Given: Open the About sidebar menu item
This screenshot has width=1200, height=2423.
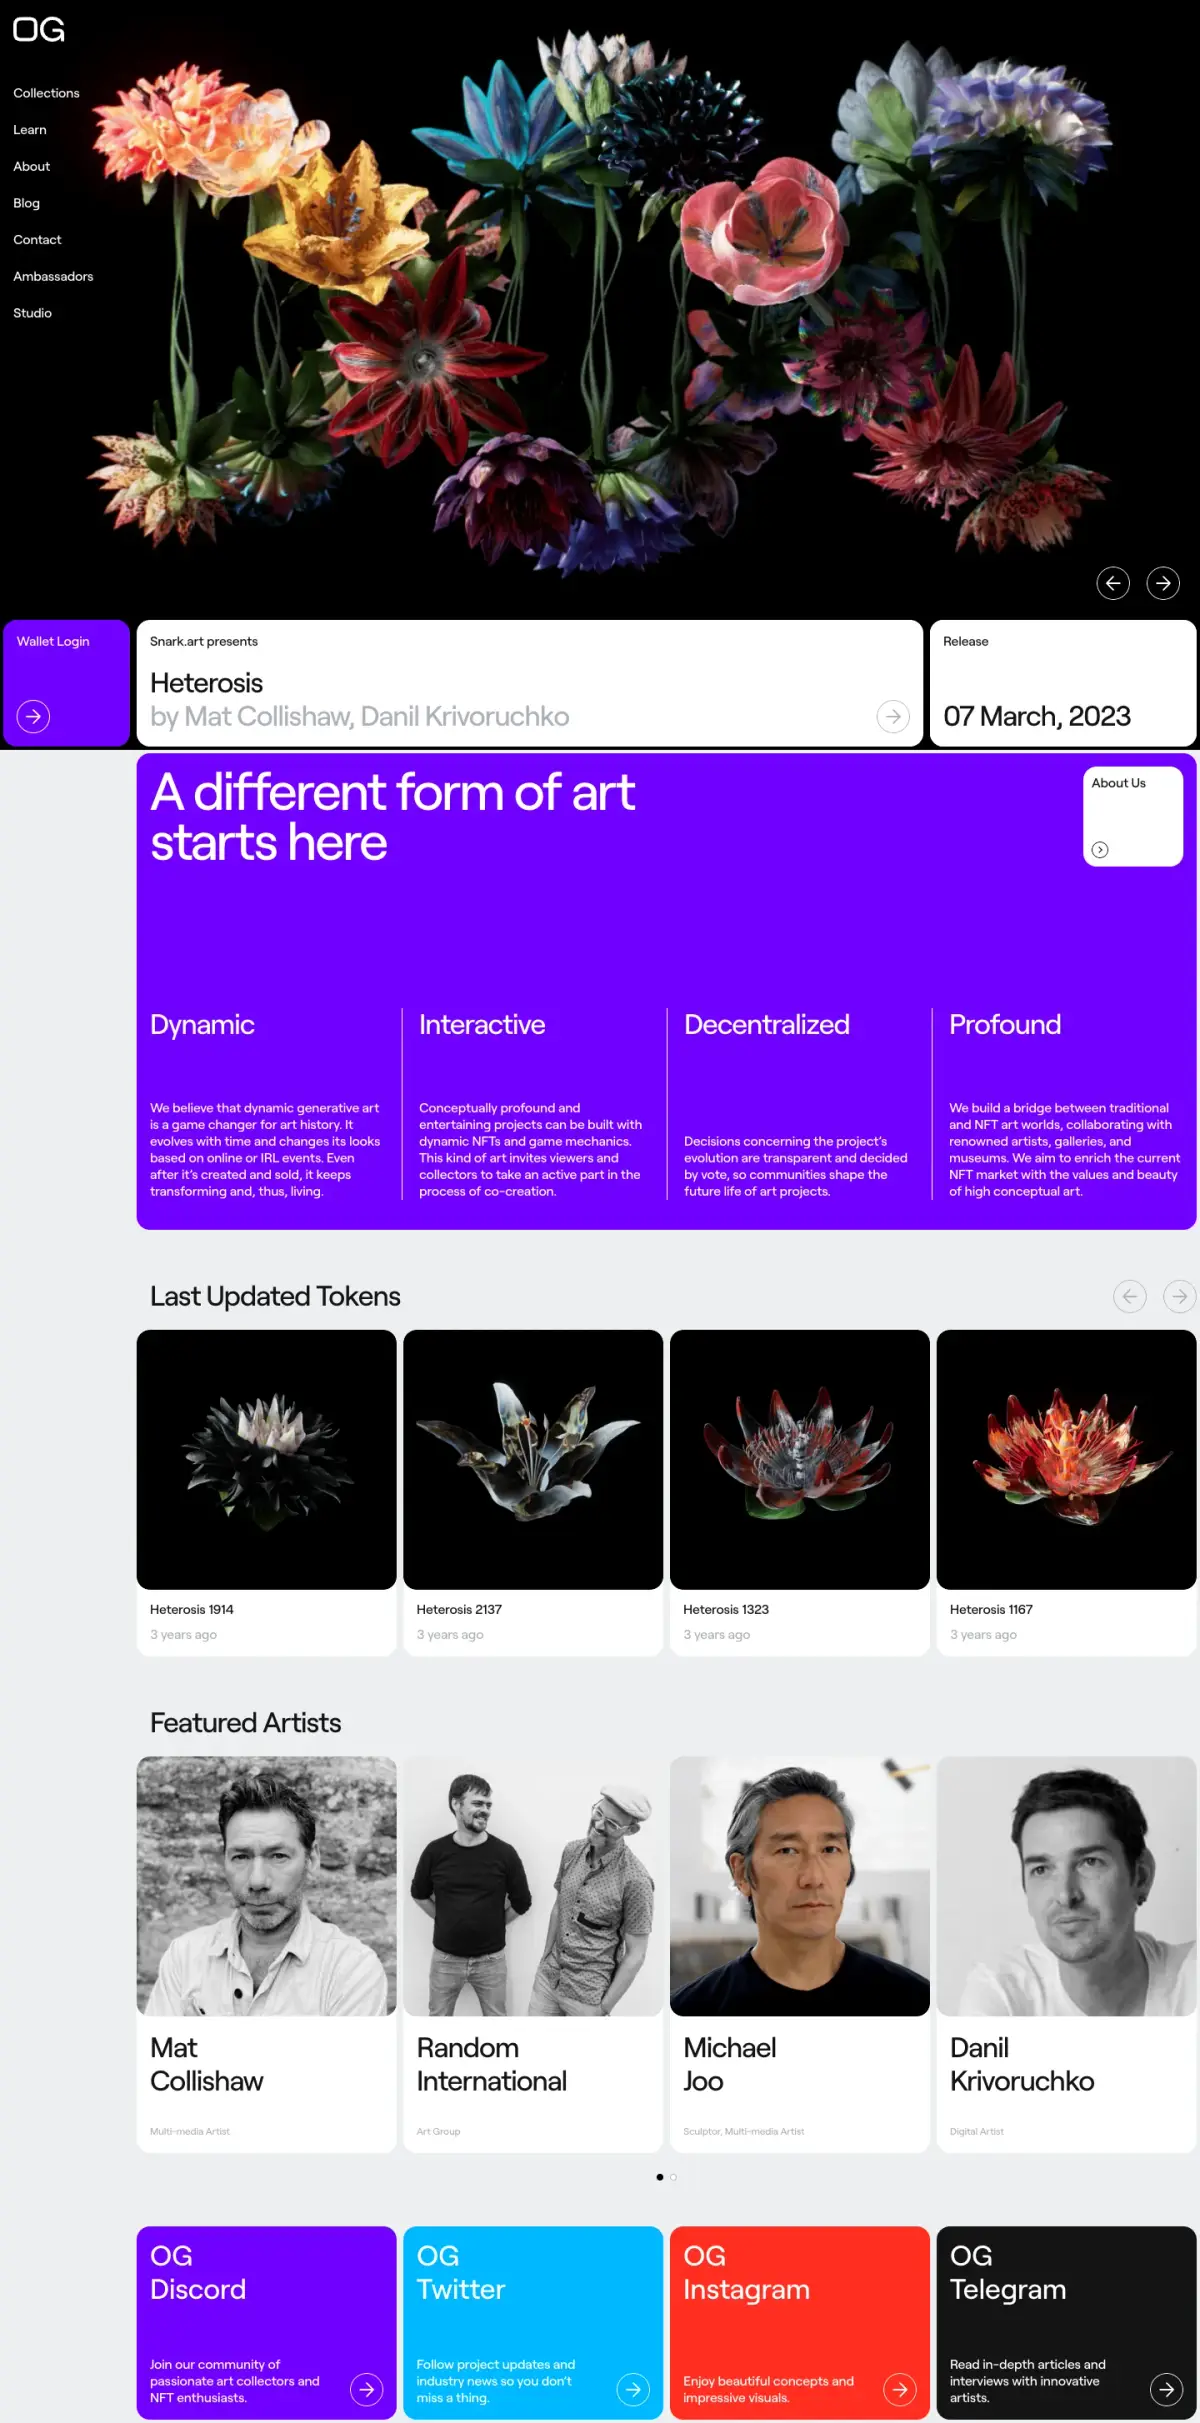Looking at the screenshot, I should click(x=32, y=166).
